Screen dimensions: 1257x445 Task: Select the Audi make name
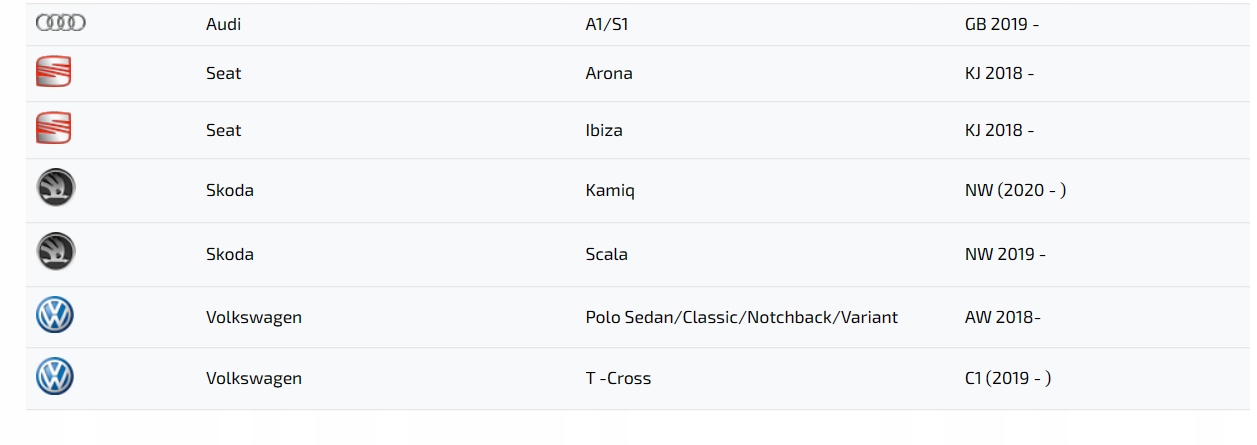[223, 24]
